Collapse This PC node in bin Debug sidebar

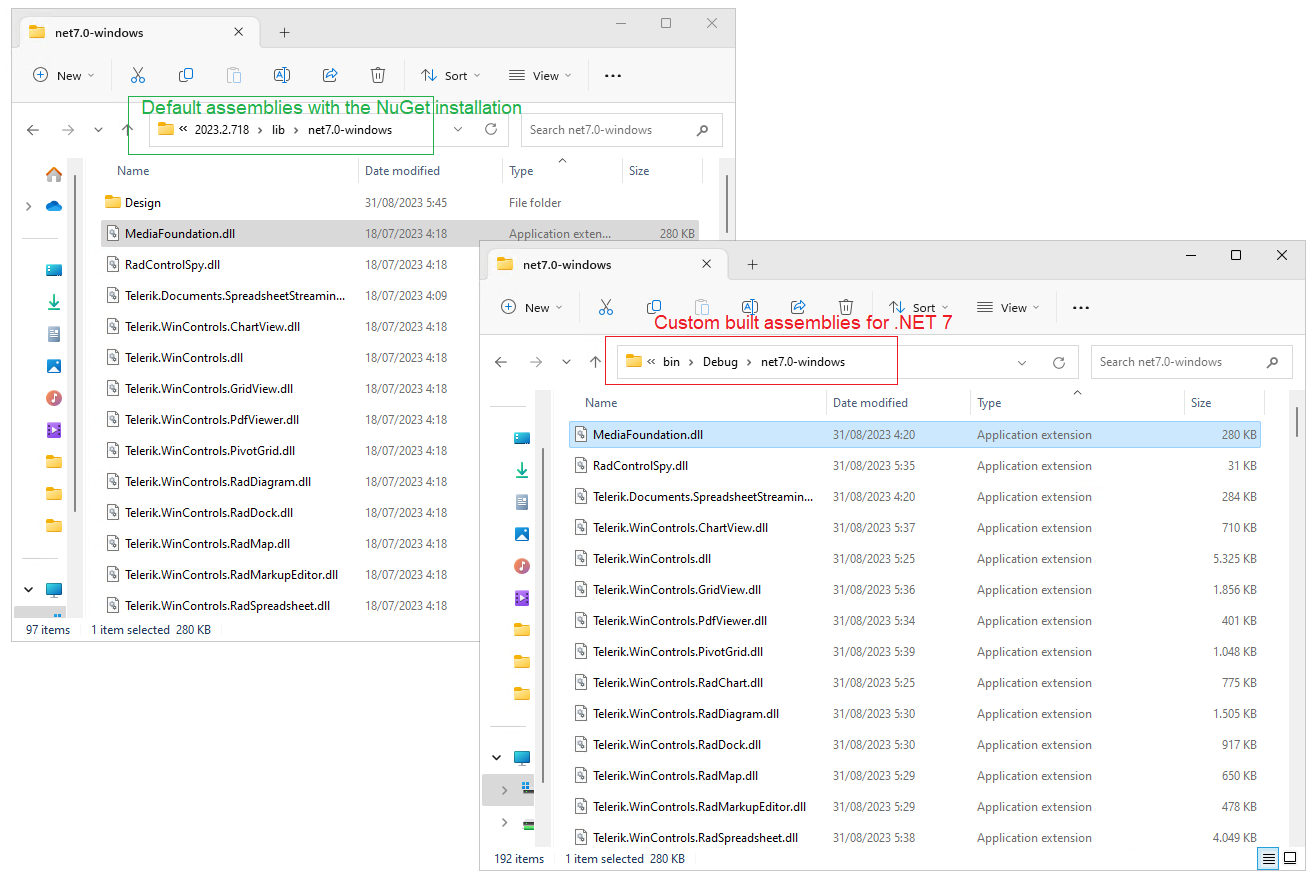pyautogui.click(x=497, y=758)
